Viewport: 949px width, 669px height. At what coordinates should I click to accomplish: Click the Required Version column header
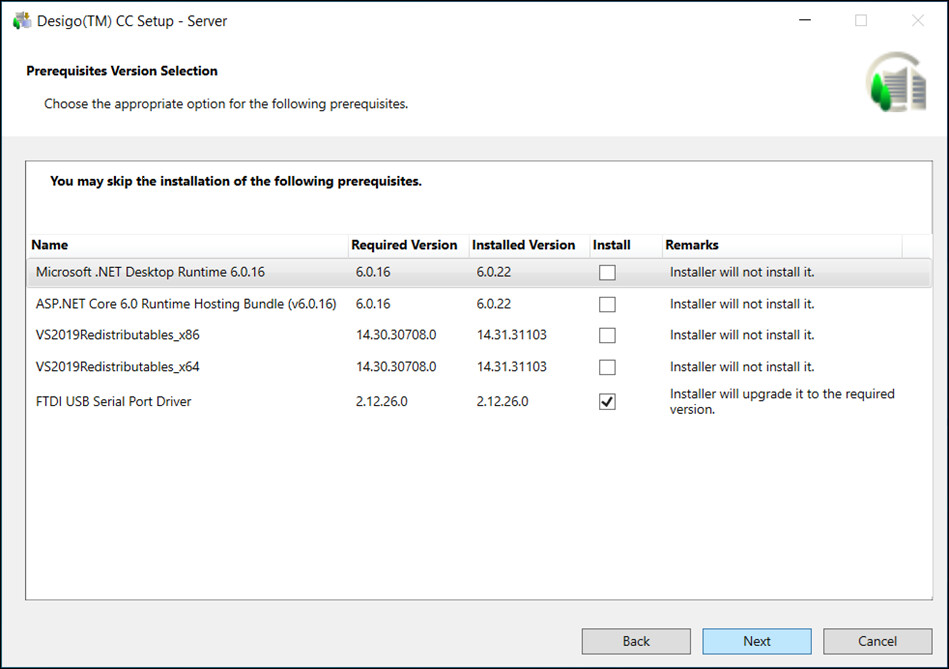pyautogui.click(x=404, y=245)
